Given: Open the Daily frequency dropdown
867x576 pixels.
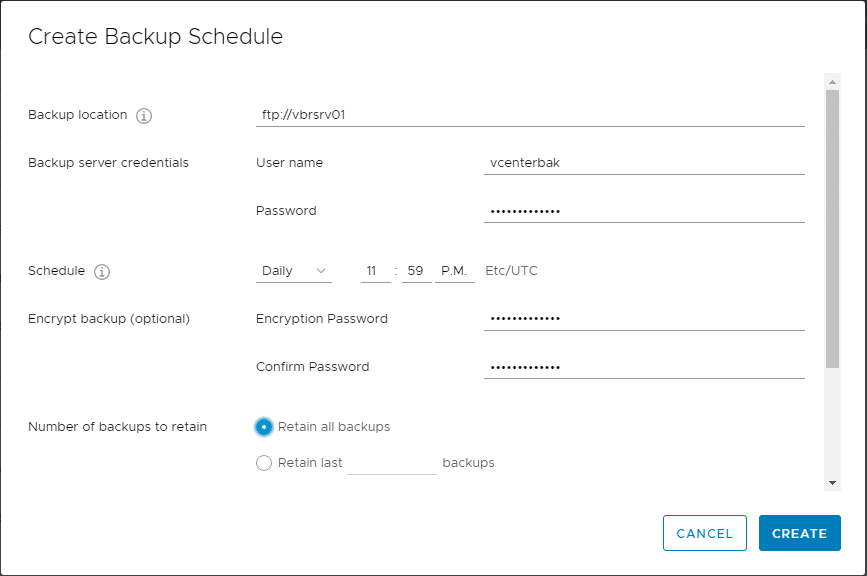Looking at the screenshot, I should point(294,271).
